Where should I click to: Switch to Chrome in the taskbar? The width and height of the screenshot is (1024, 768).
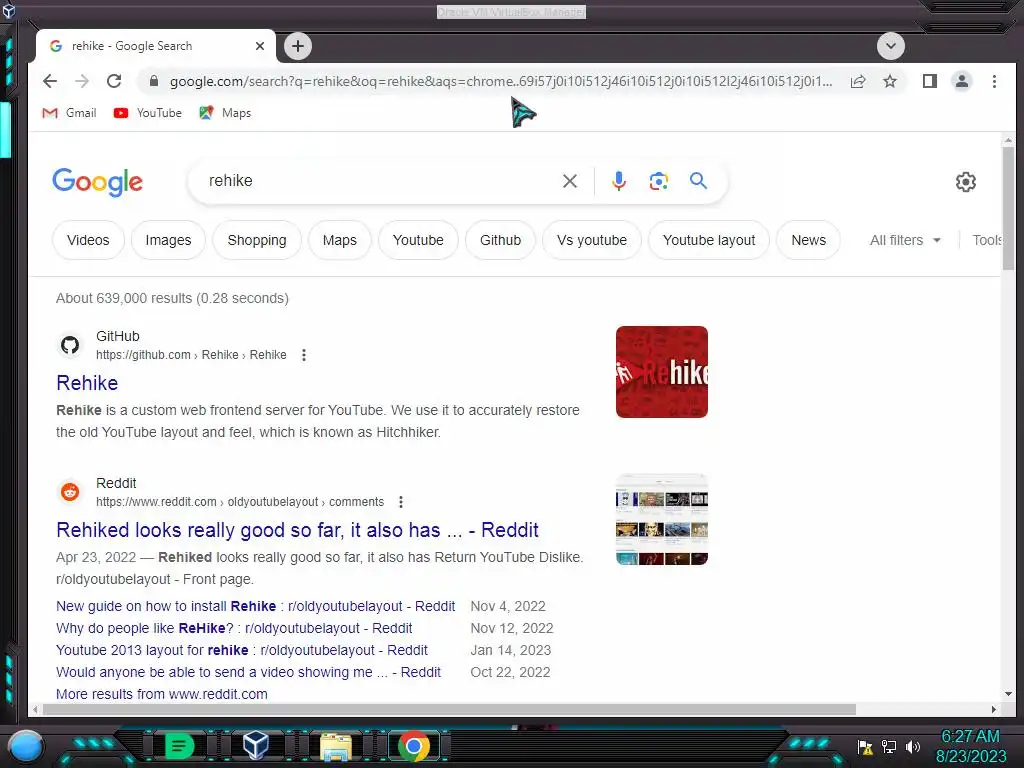click(413, 746)
